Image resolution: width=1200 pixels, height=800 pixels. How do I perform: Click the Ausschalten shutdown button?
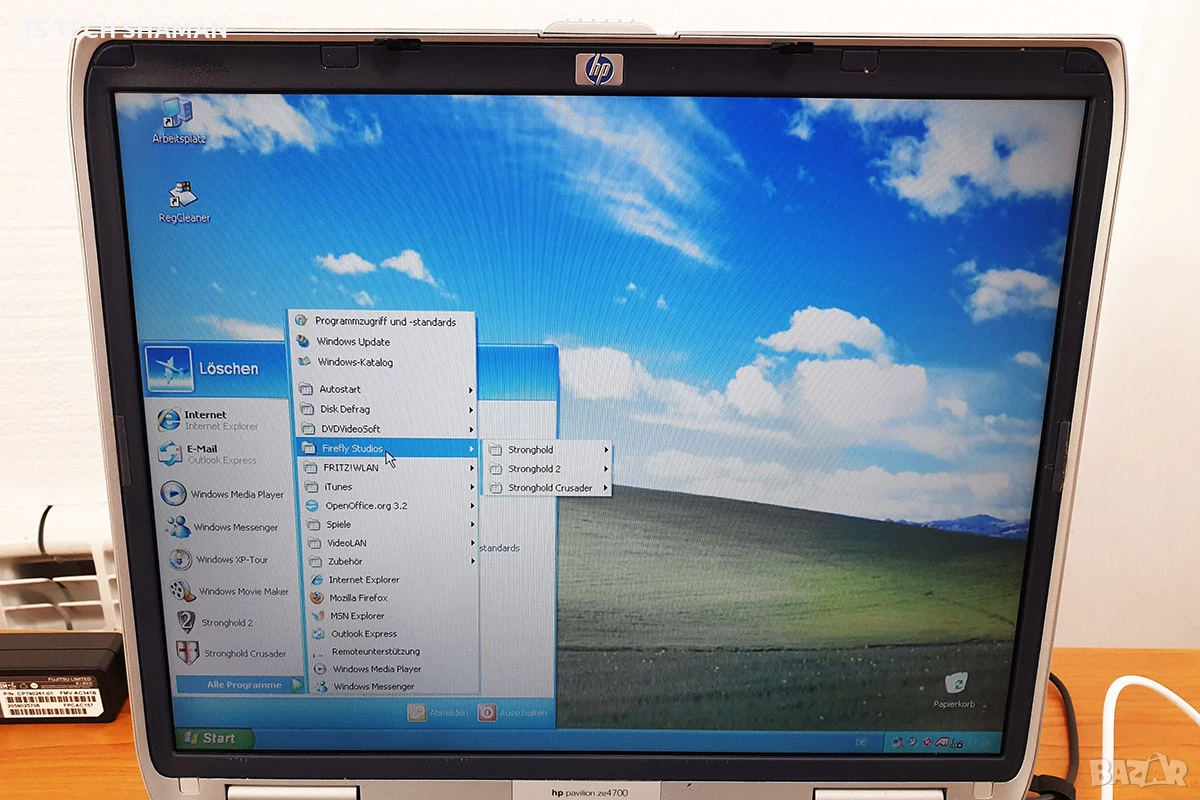tap(513, 713)
